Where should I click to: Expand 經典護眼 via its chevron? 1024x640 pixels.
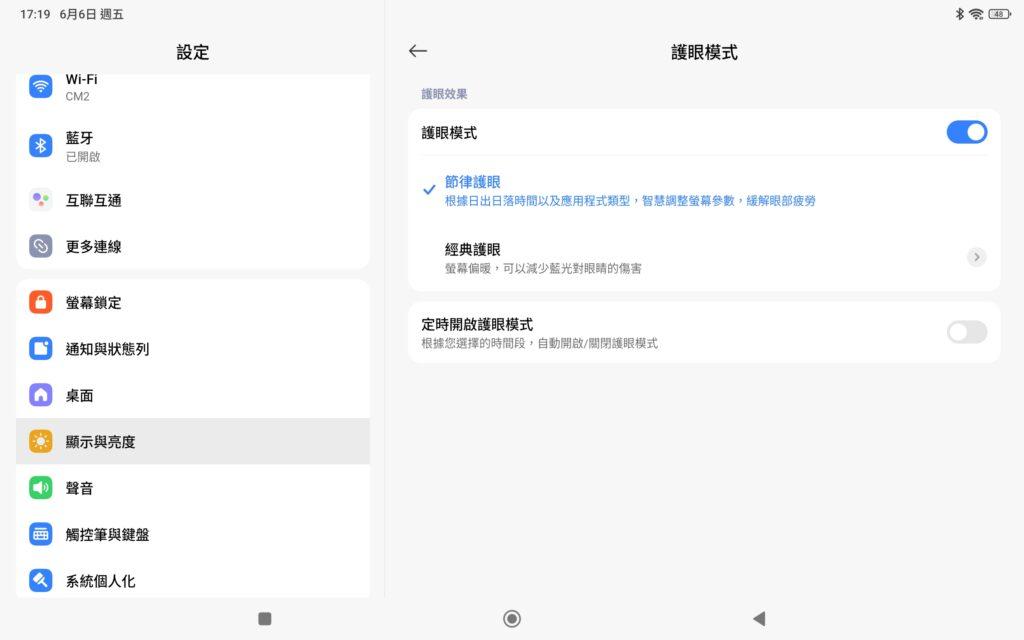[x=976, y=256]
